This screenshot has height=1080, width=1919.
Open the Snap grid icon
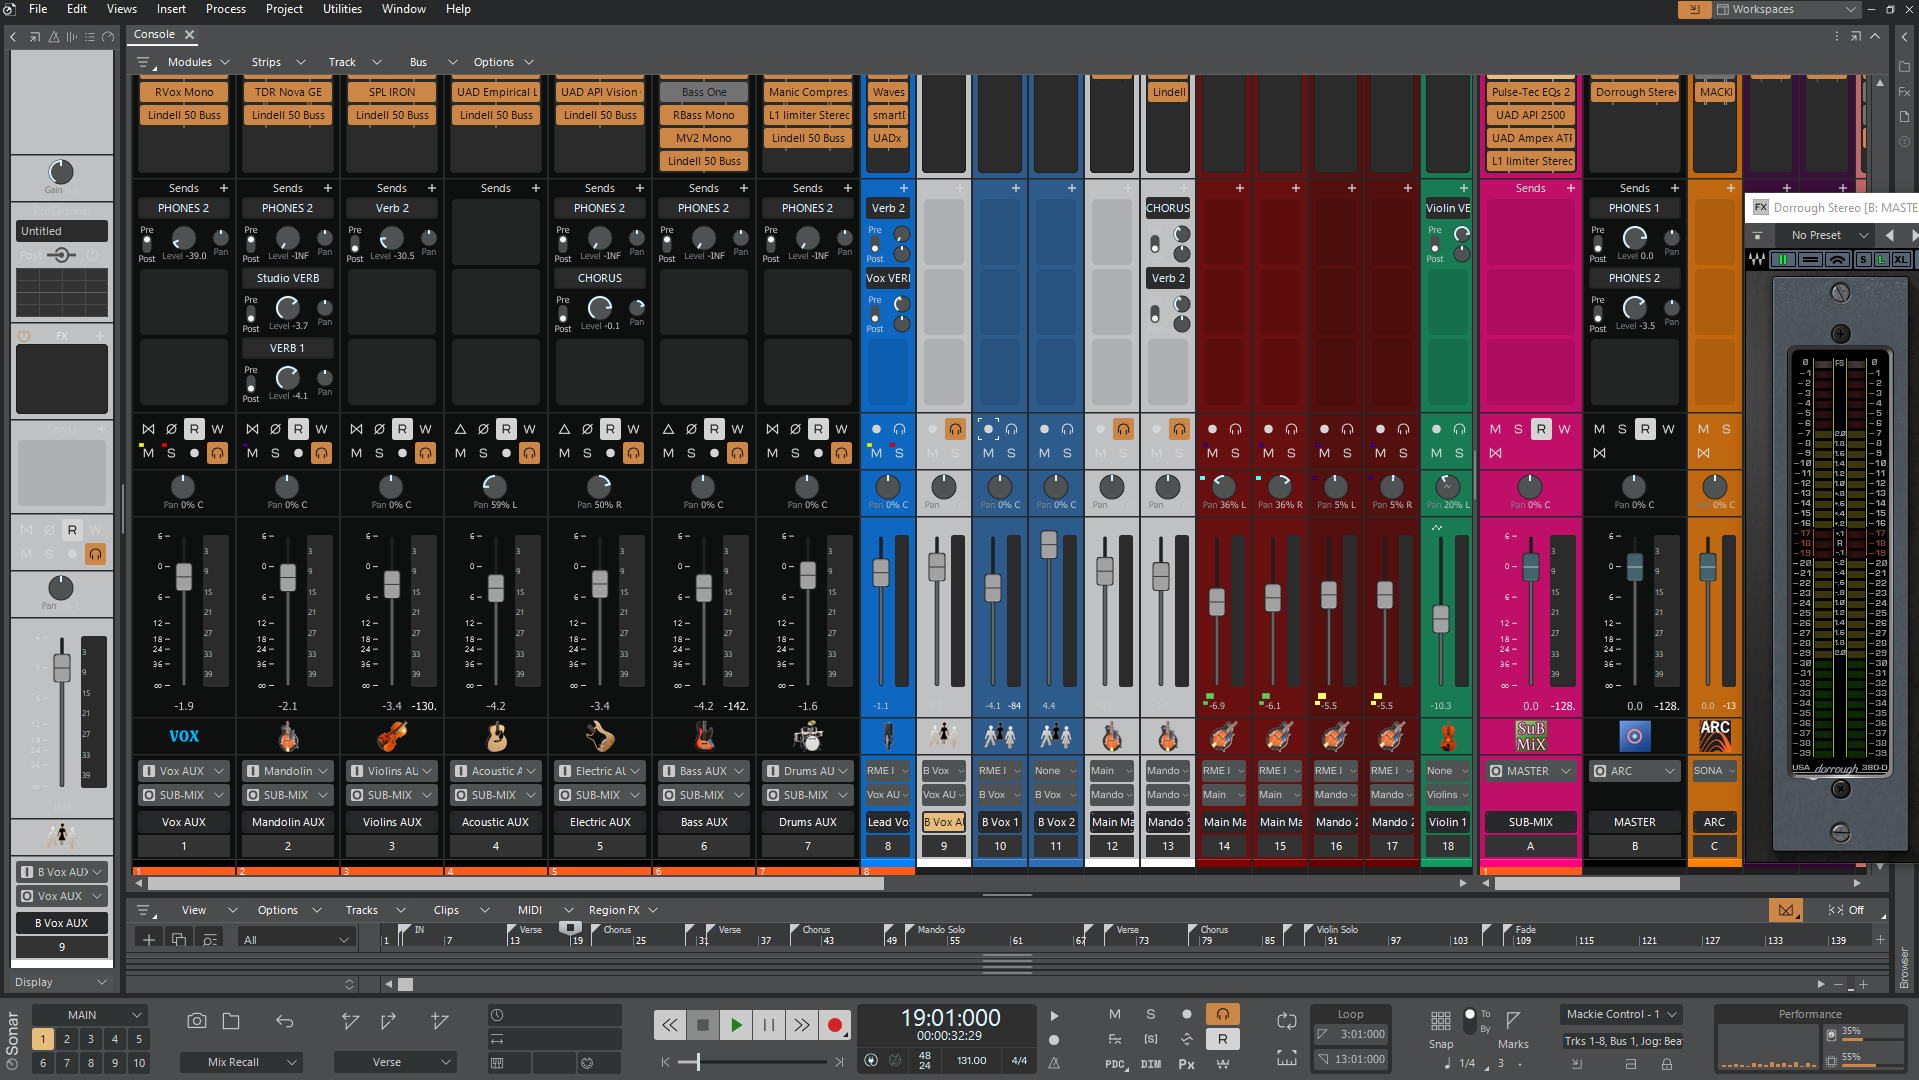coord(1441,1020)
